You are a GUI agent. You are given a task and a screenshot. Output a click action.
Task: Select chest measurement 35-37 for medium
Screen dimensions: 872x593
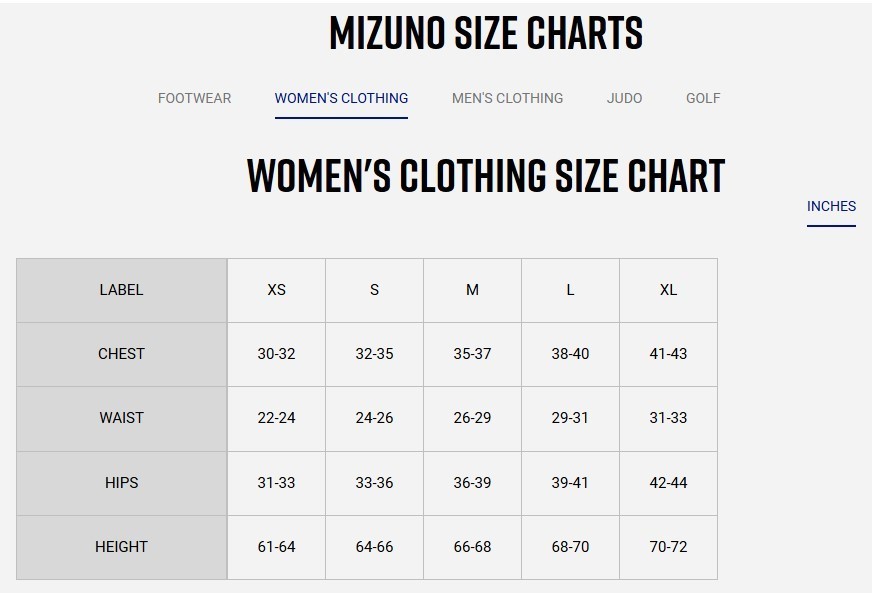(472, 354)
